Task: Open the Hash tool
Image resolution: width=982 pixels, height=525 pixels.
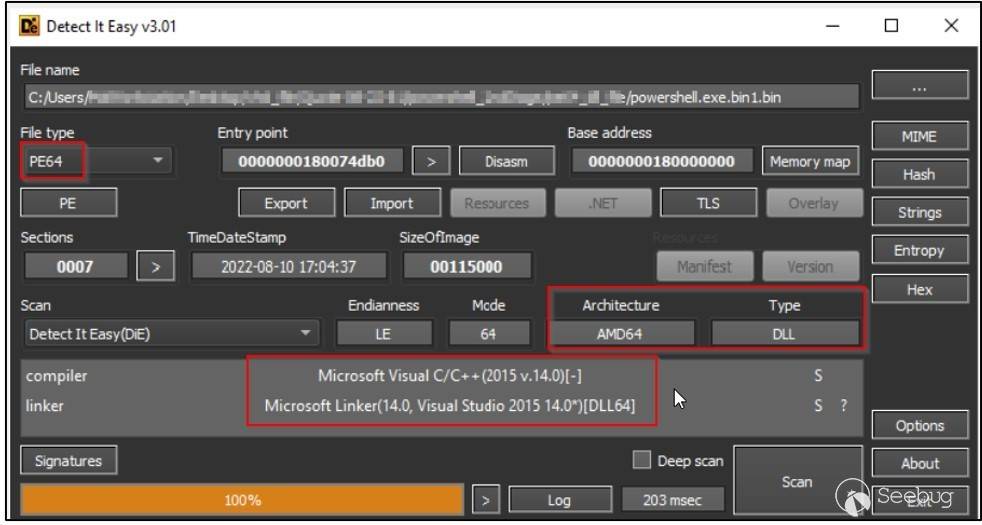Action: click(x=919, y=174)
